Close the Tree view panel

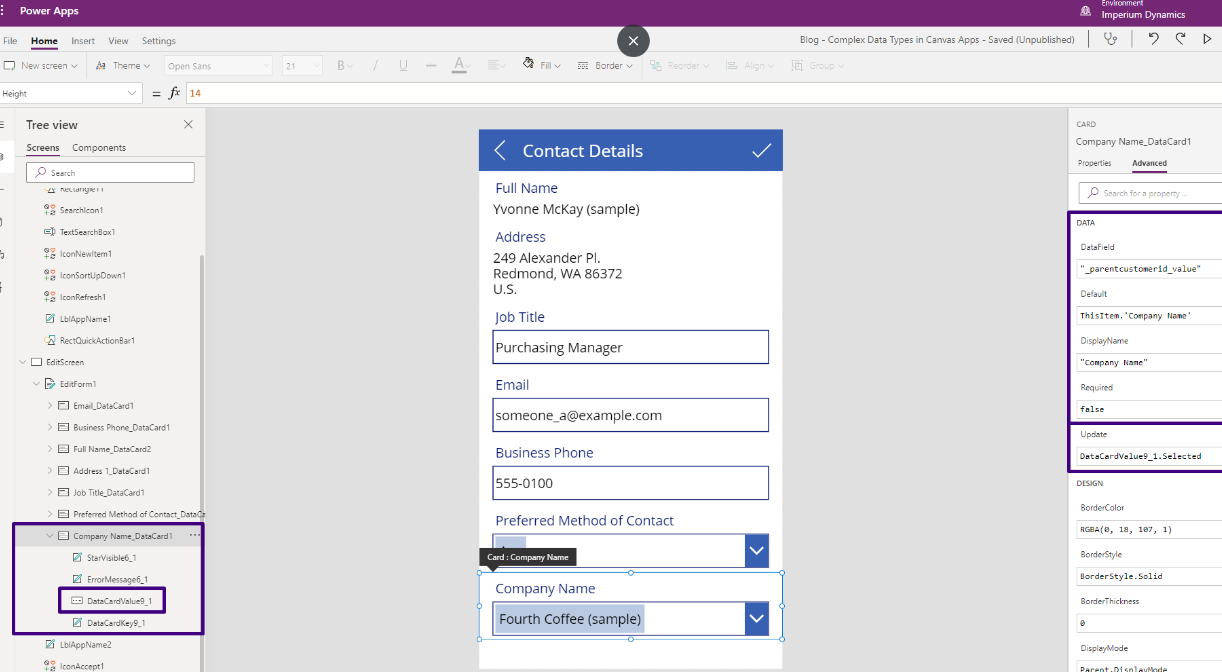(188, 124)
